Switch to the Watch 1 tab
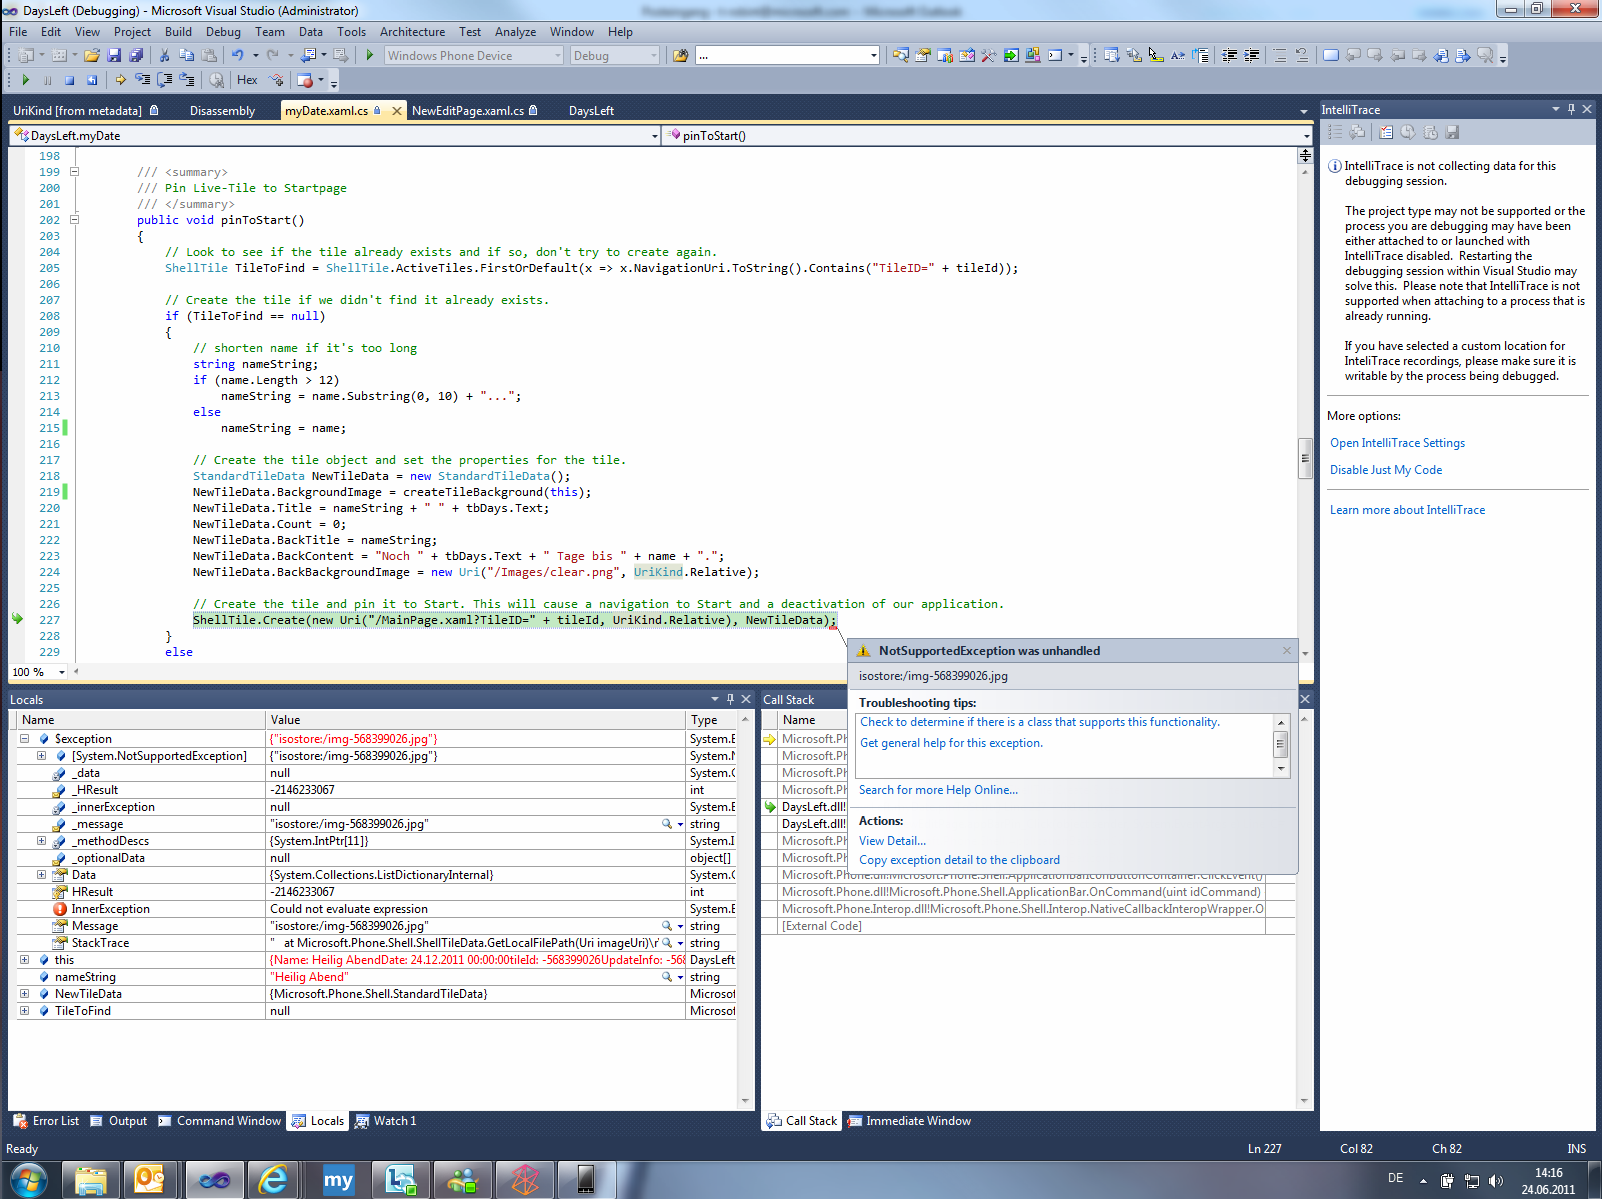 pos(386,1121)
